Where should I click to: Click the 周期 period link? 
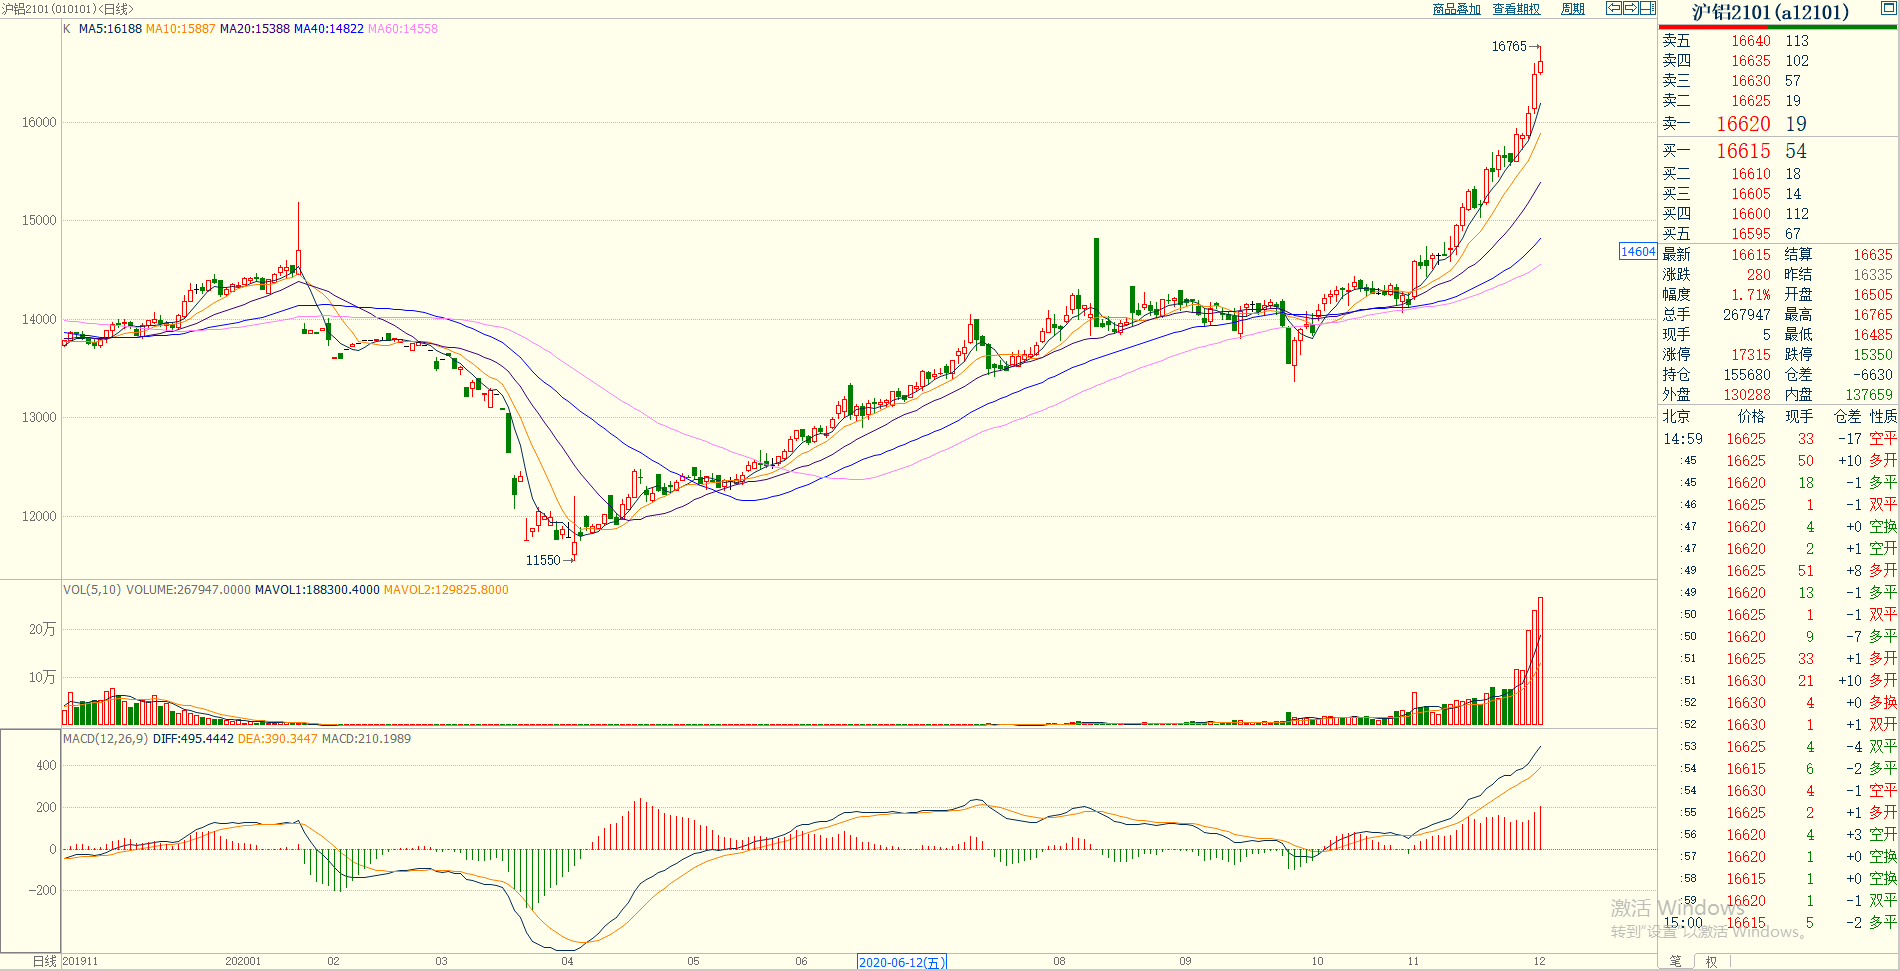1573,9
